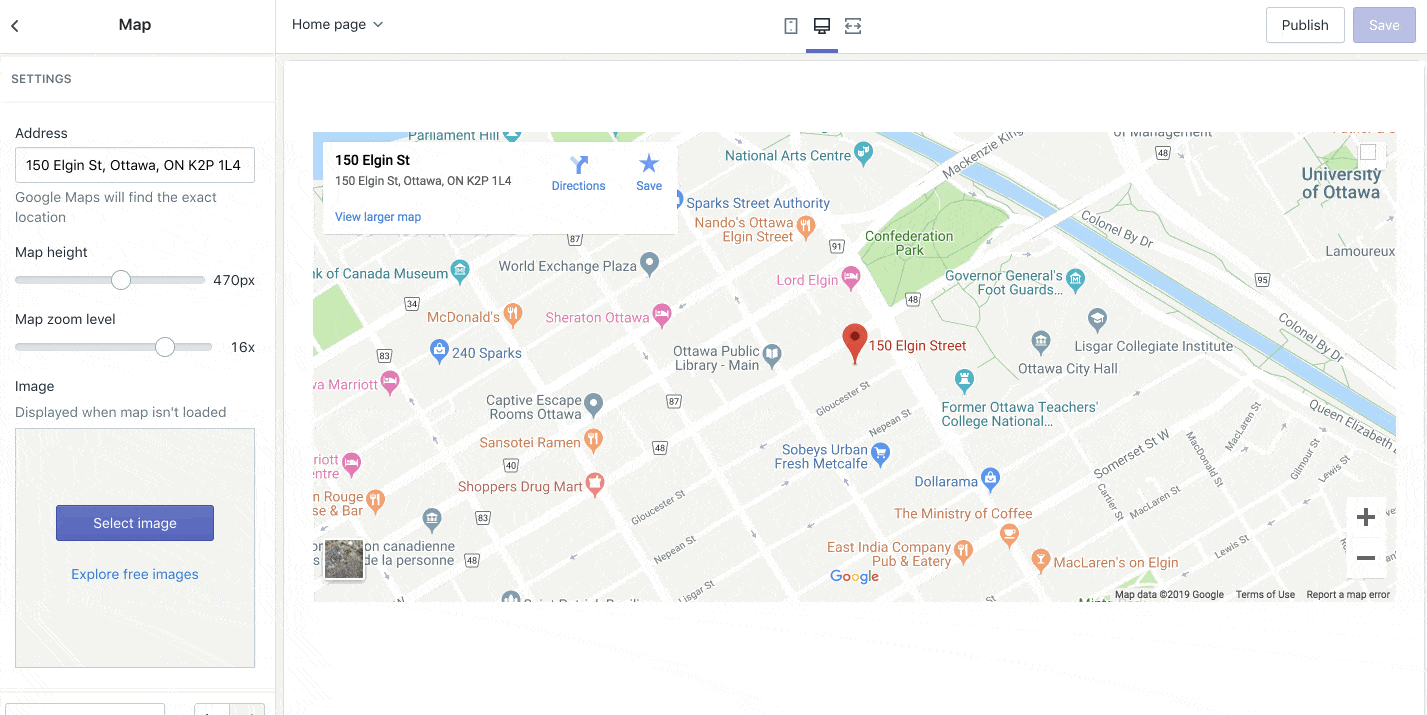Click the Ottawa Public Library icon

[x=772, y=353]
